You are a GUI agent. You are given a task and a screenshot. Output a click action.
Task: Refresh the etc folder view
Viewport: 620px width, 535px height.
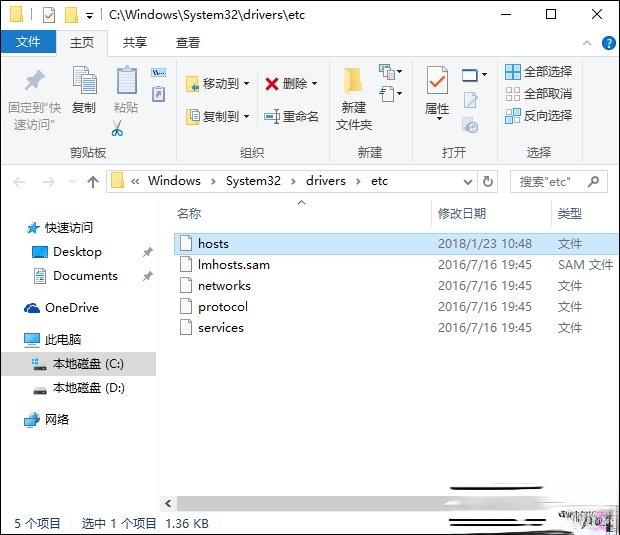[488, 181]
